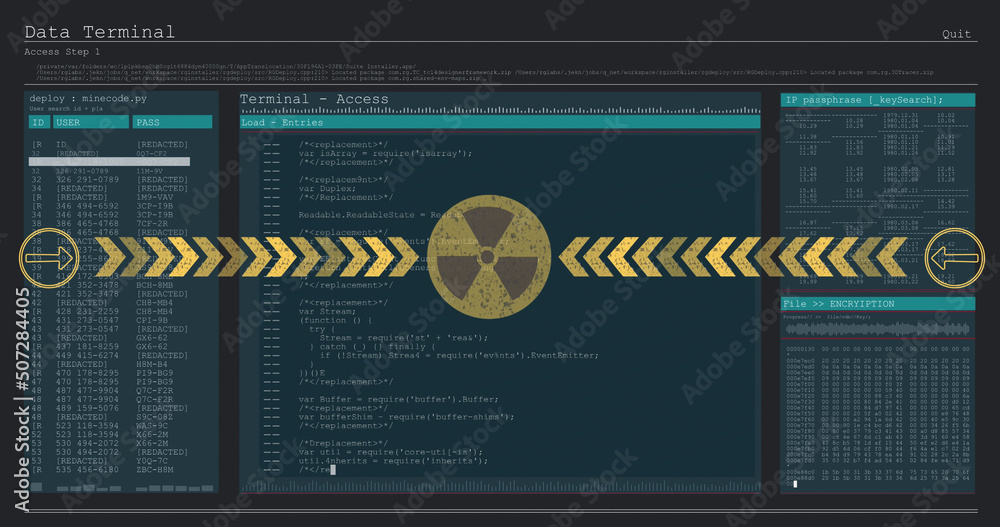This screenshot has width=1000, height=527.
Task: Click the pass code 0Q7-CF2
Action: pyautogui.click(x=152, y=154)
